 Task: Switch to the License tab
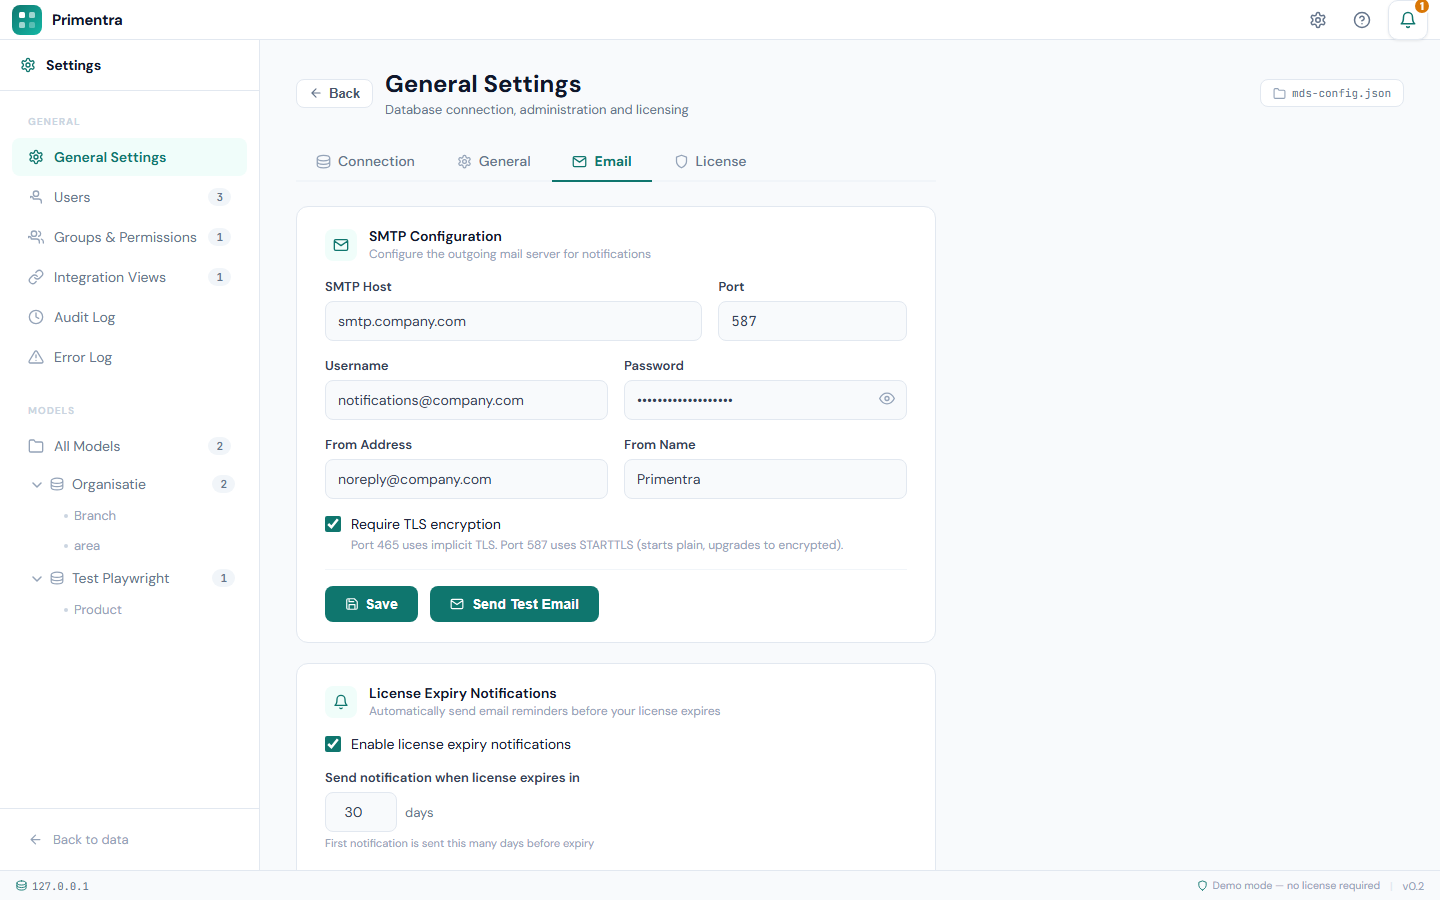coord(710,161)
